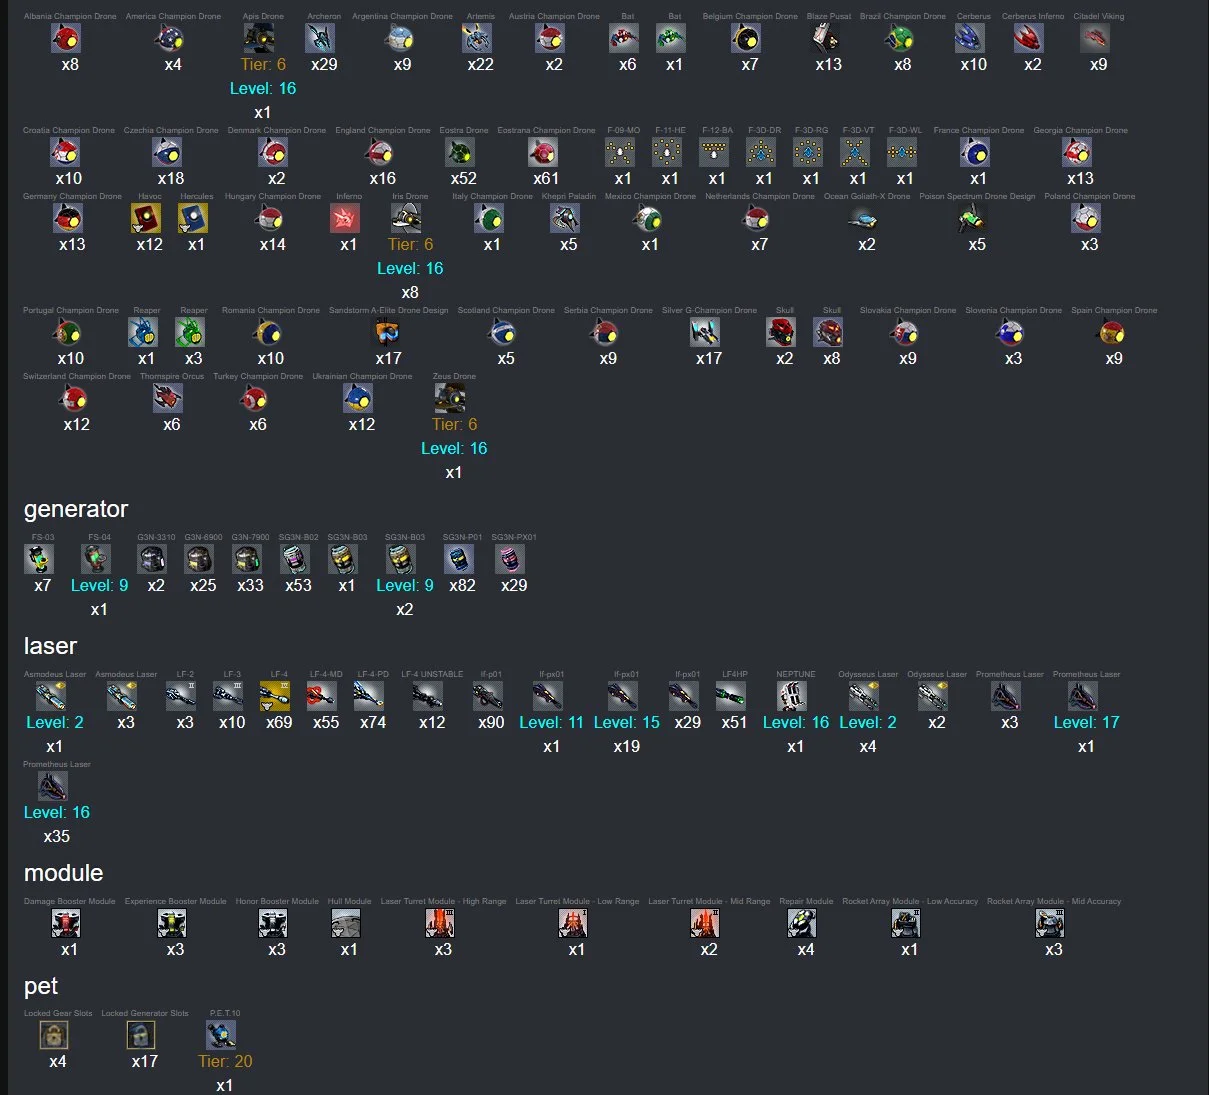Choose the LF-4-PD laser icon
The height and width of the screenshot is (1095, 1209).
(369, 696)
